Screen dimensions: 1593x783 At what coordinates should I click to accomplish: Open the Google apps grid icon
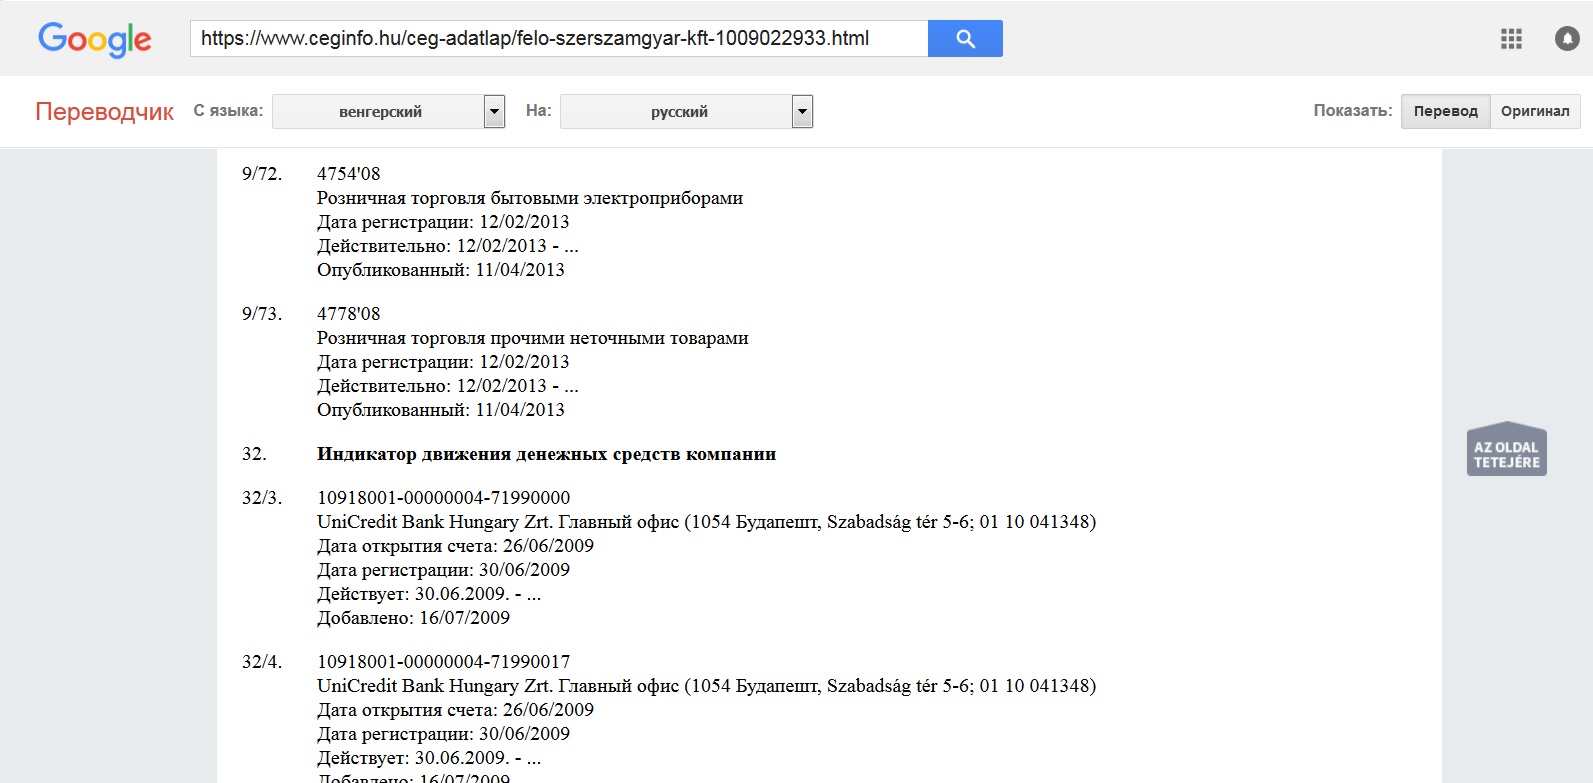click(x=1511, y=39)
